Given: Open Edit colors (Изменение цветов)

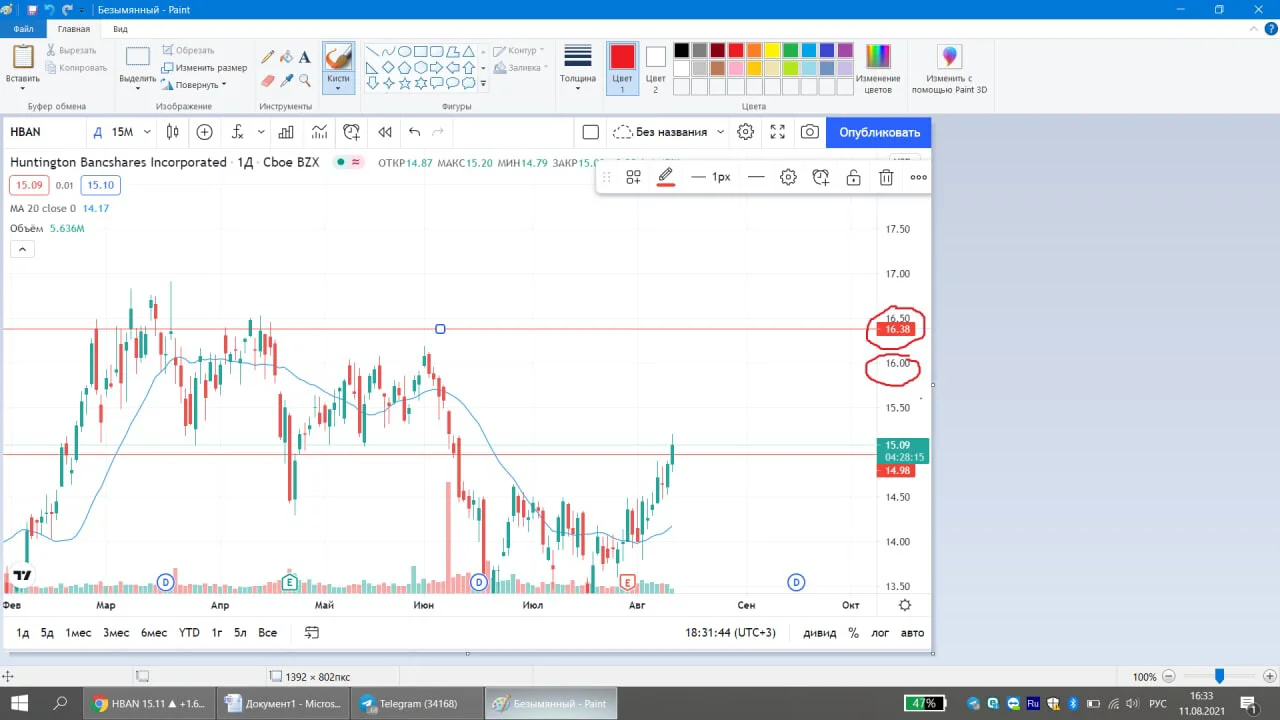Looking at the screenshot, I should coord(878,69).
